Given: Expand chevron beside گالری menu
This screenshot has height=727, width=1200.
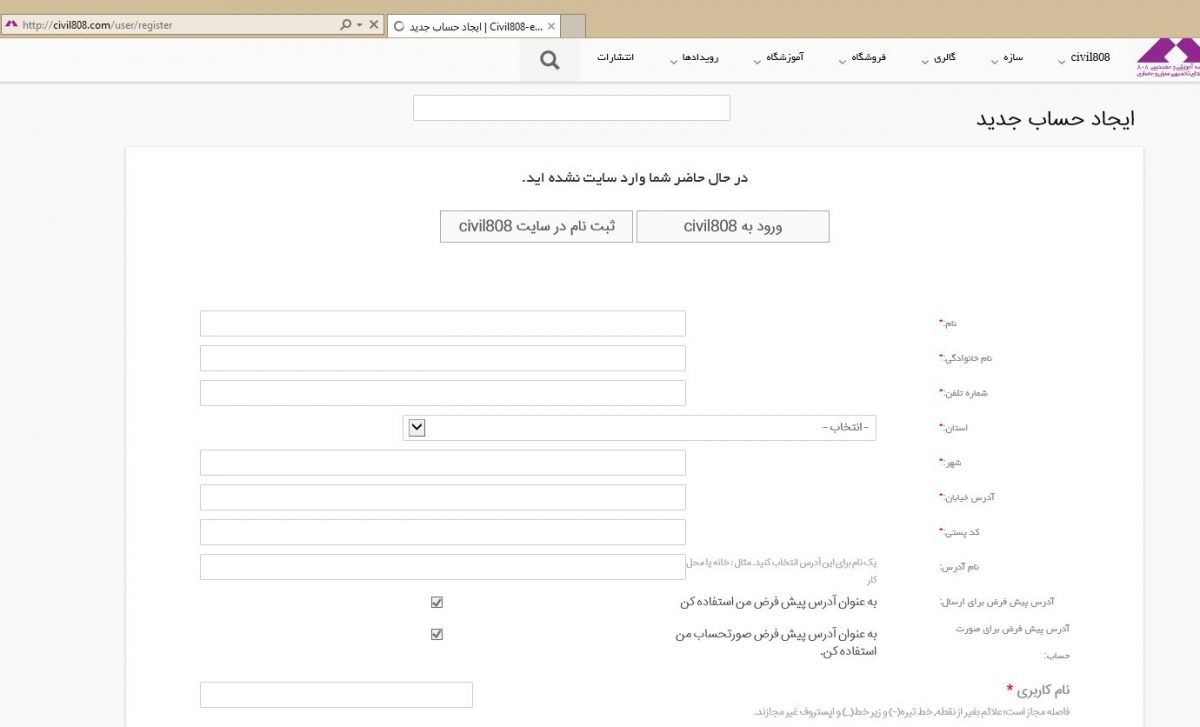Looking at the screenshot, I should coord(924,61).
